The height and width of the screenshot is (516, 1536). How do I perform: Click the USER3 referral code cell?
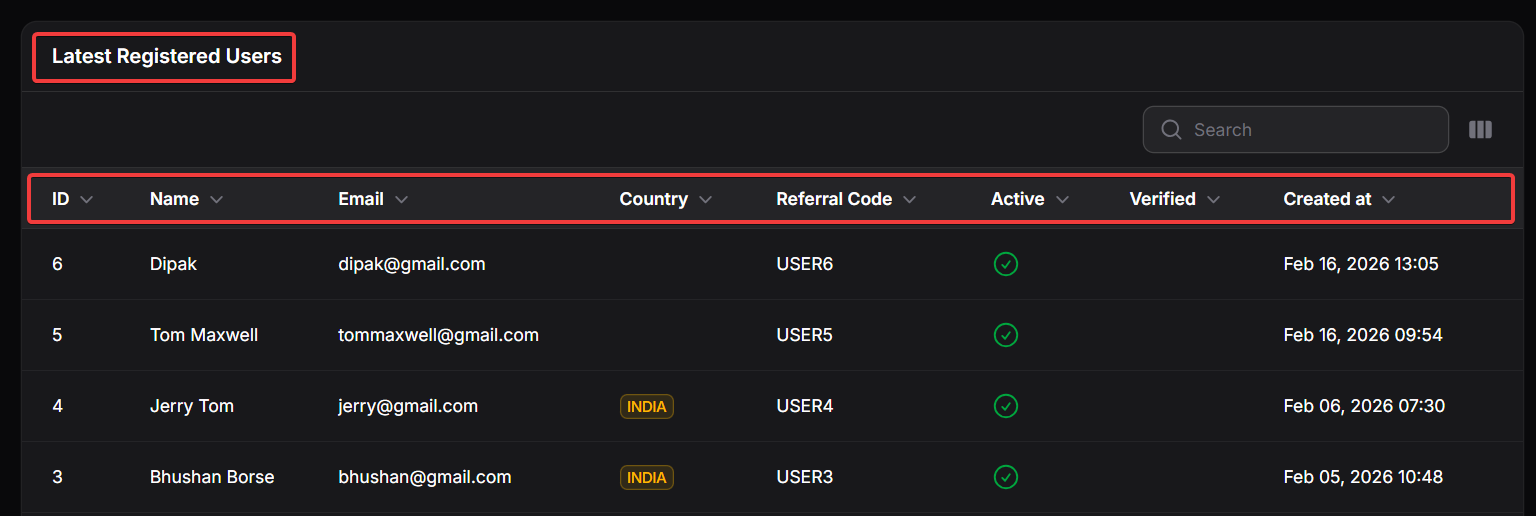coord(804,477)
